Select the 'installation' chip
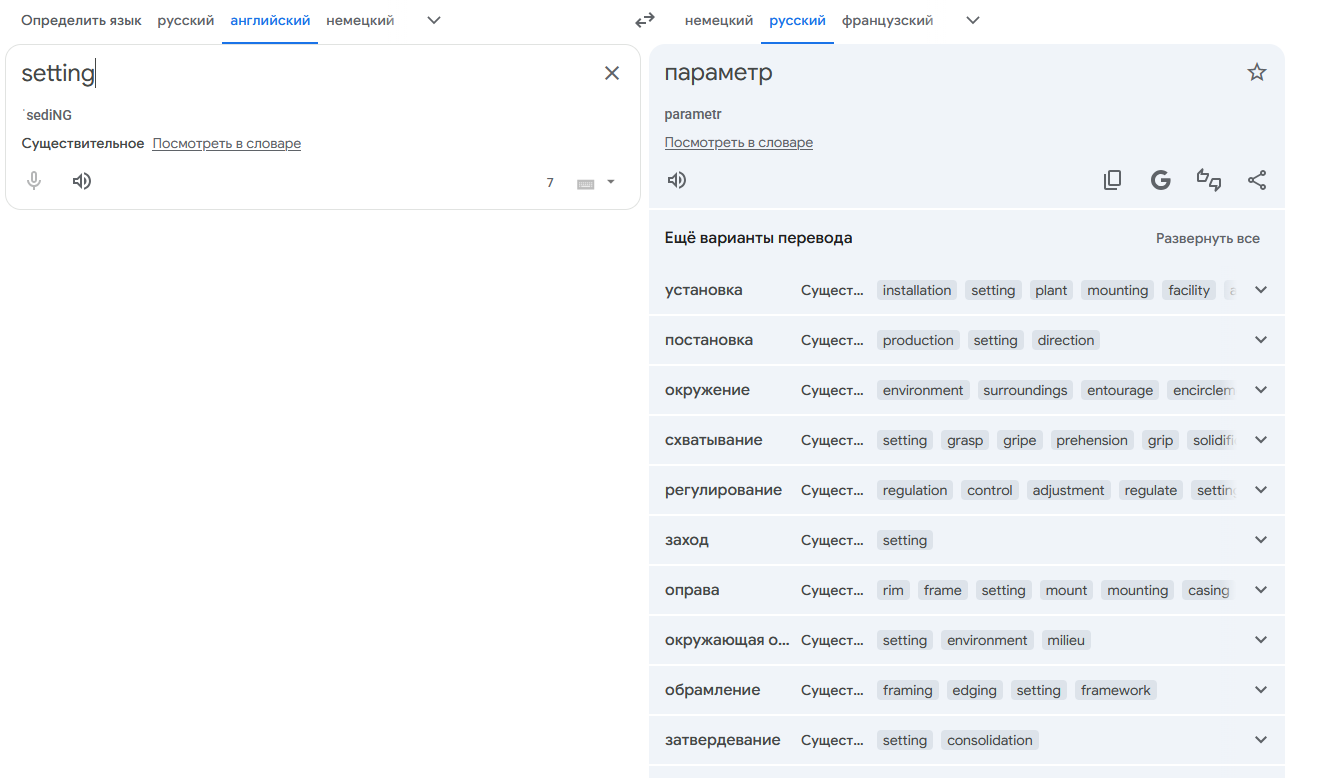1317x778 pixels. (917, 290)
